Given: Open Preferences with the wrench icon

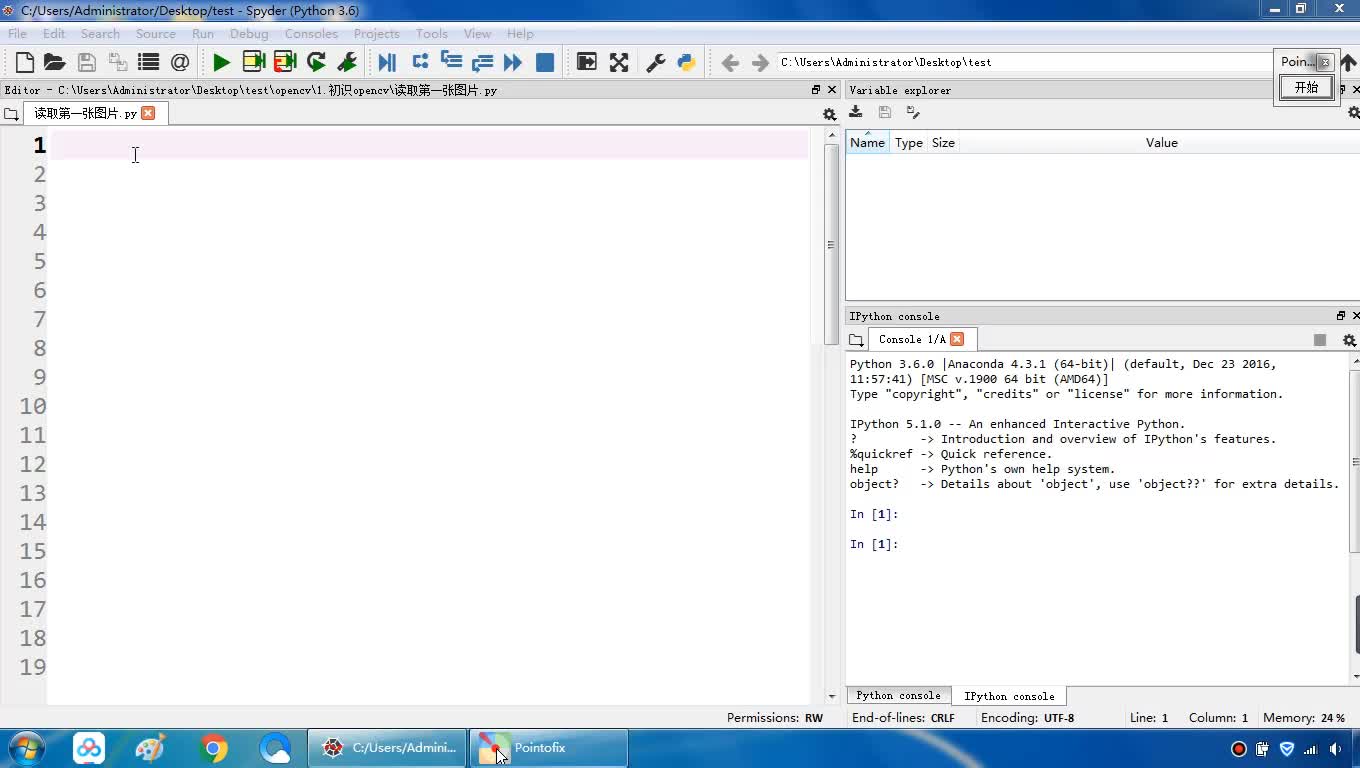Looking at the screenshot, I should point(656,62).
